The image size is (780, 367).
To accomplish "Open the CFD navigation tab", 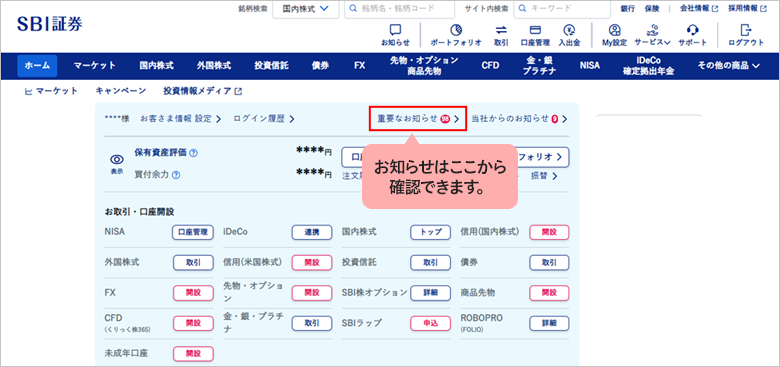I will click(x=490, y=66).
